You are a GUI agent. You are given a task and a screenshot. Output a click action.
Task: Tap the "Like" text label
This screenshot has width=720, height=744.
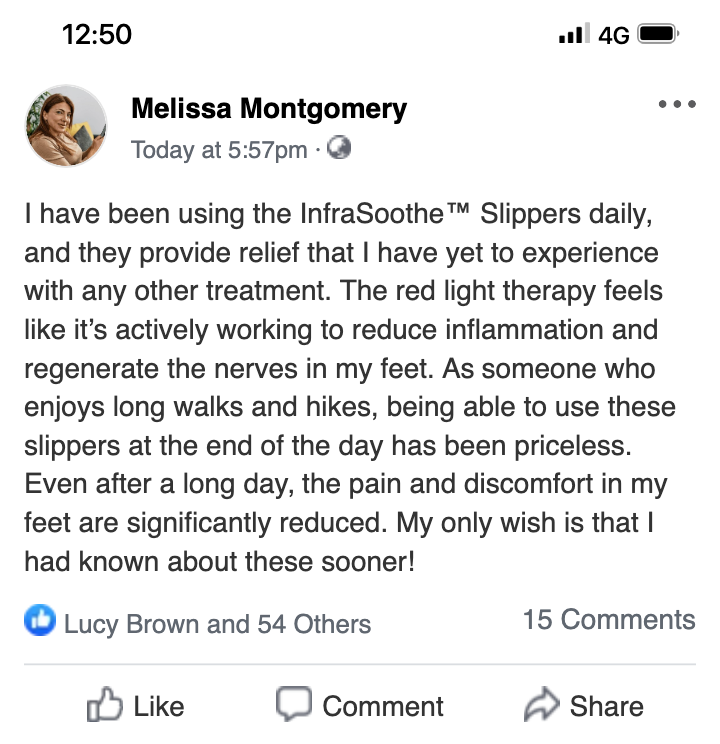point(159,706)
